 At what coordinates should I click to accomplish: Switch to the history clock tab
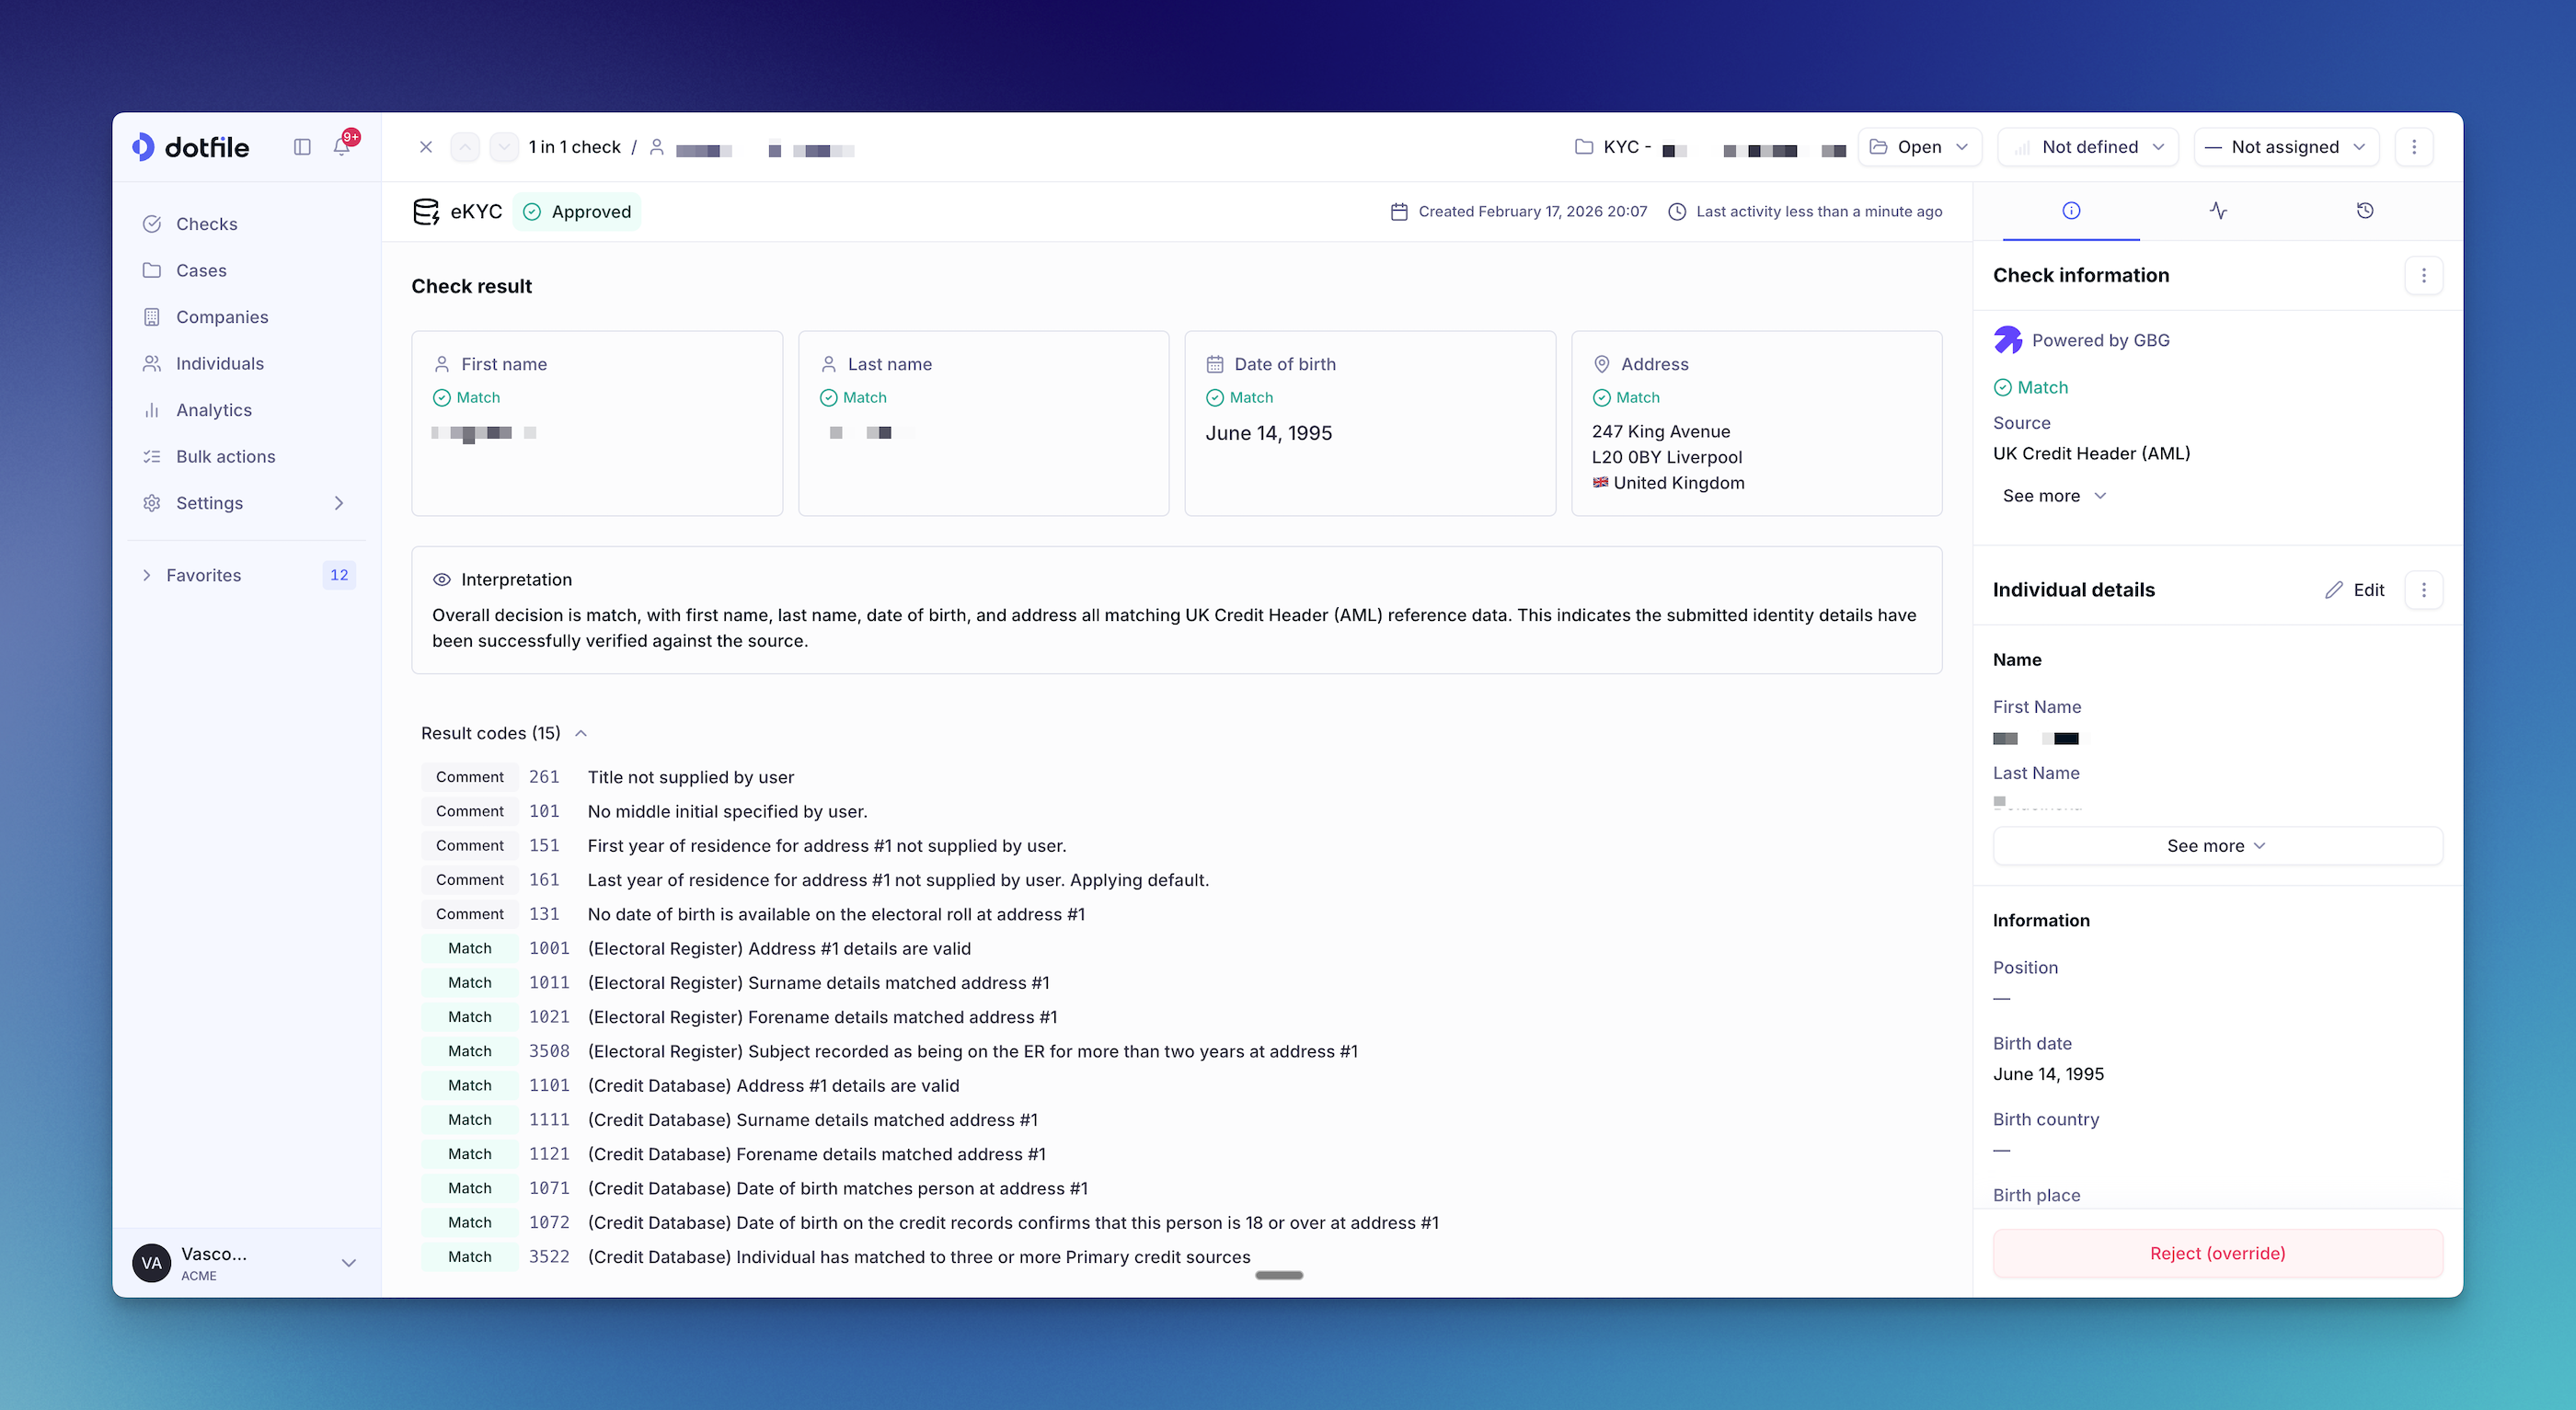pyautogui.click(x=2364, y=210)
